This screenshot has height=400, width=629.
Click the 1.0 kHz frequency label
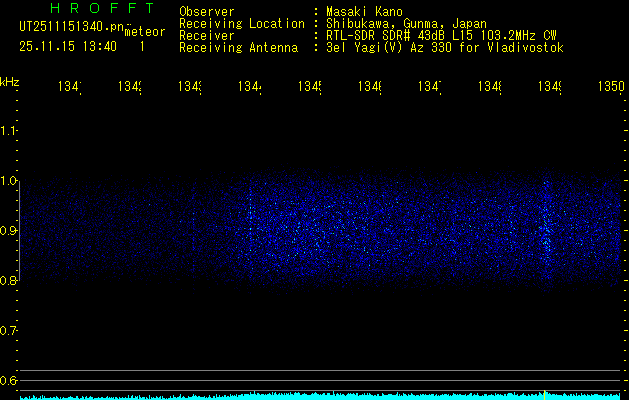9,181
